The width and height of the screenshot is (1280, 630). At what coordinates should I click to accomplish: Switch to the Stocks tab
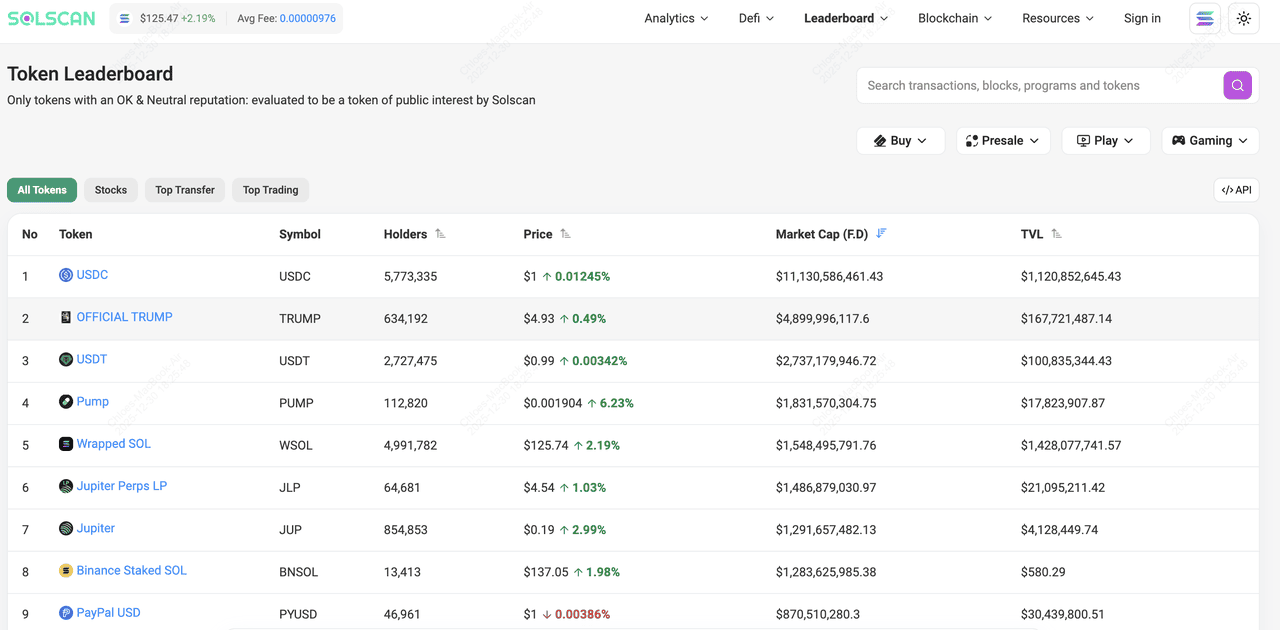(x=111, y=190)
